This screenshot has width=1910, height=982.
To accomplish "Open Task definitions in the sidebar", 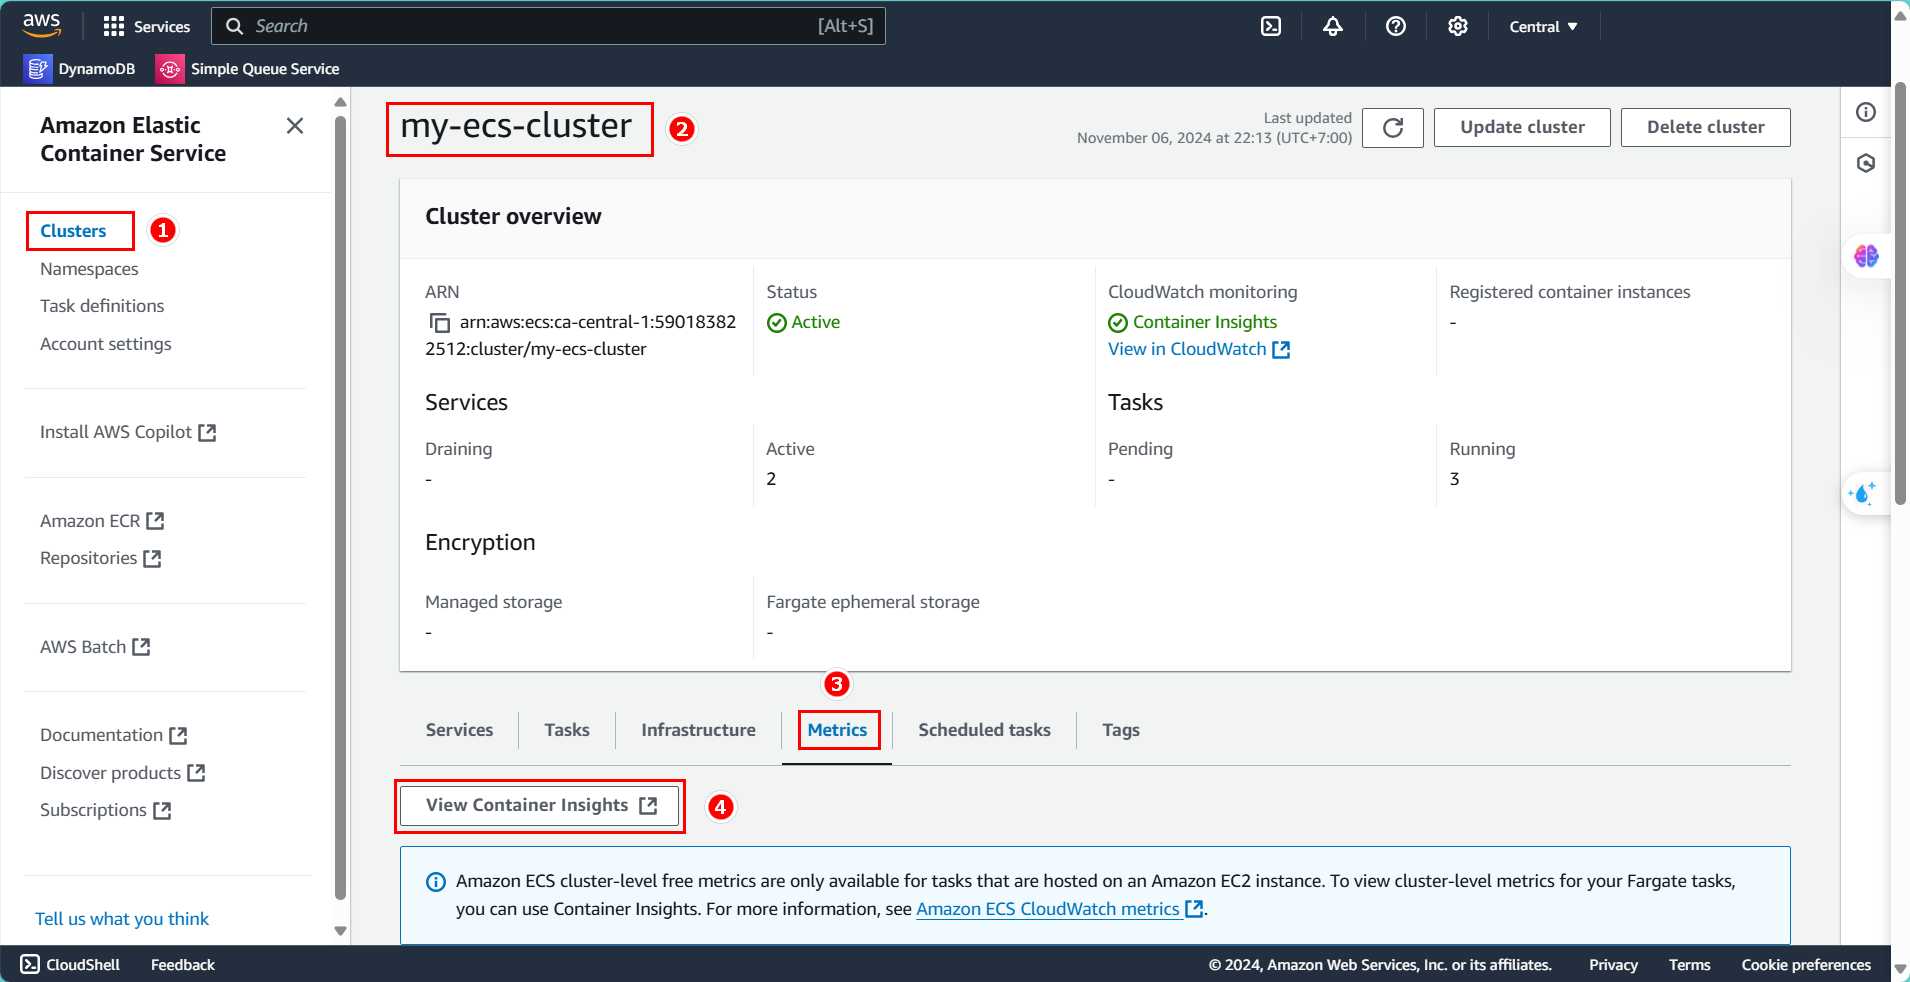I will [102, 306].
